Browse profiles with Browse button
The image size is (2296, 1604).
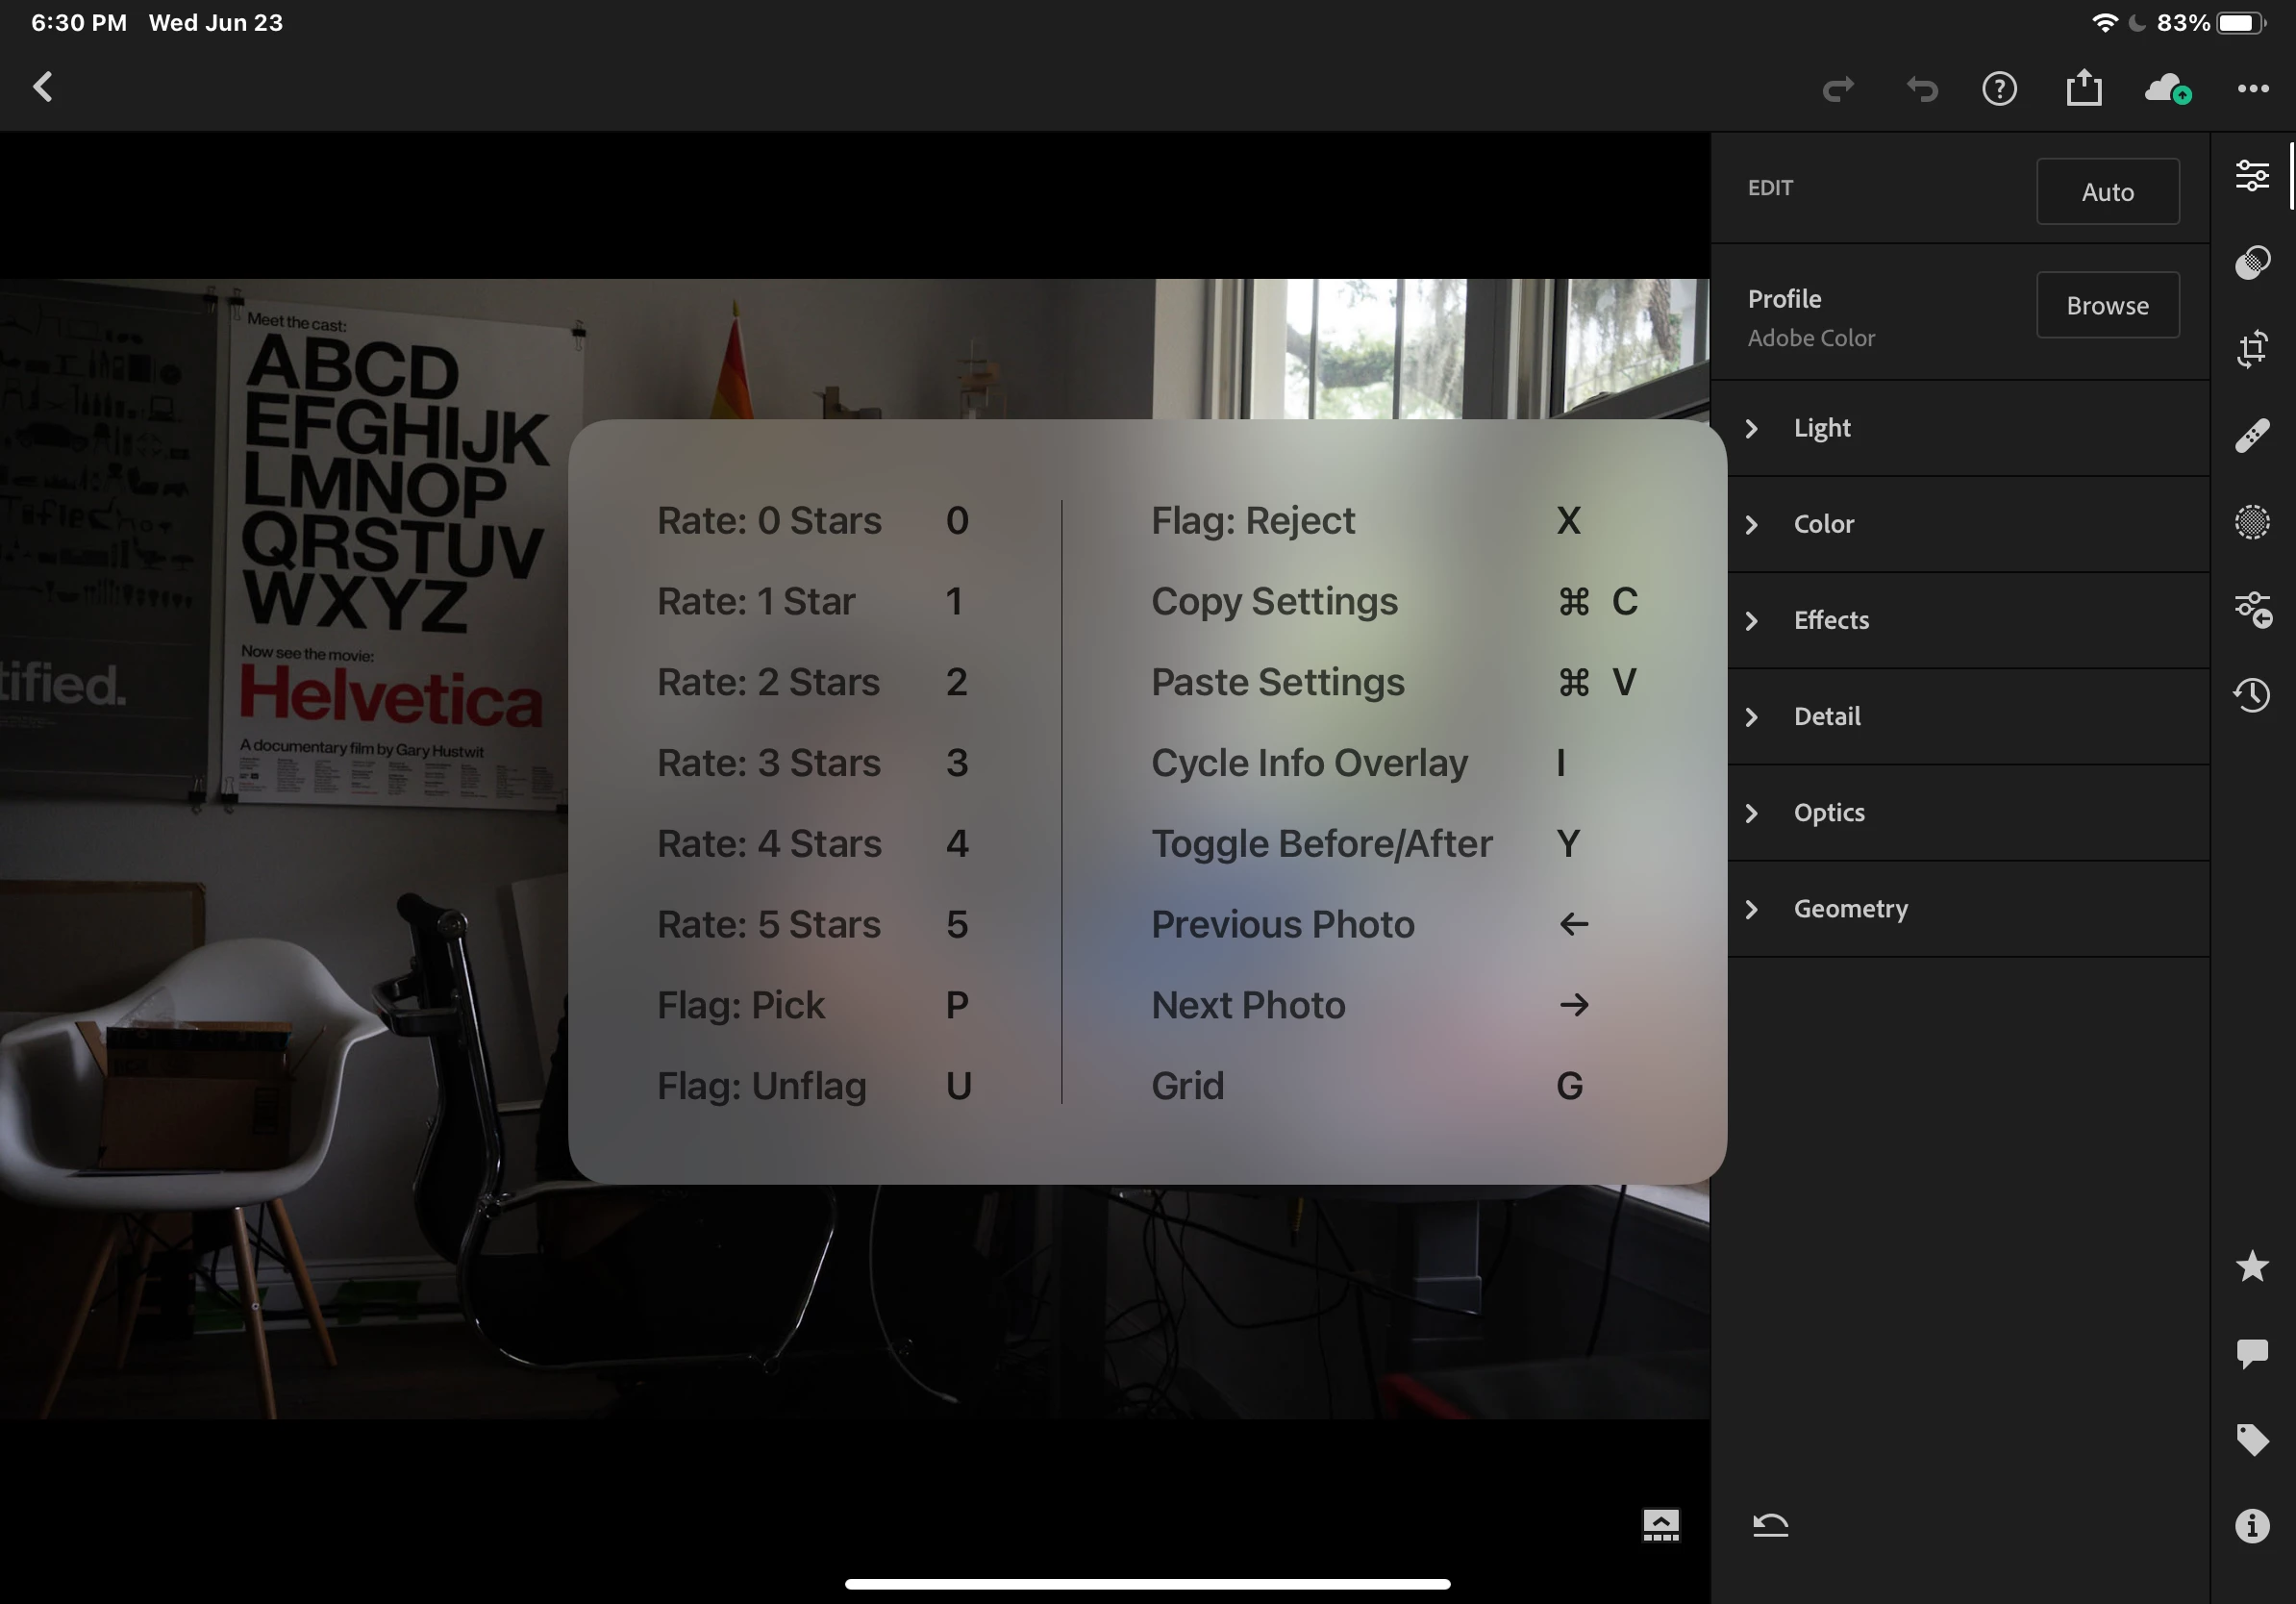[2107, 305]
